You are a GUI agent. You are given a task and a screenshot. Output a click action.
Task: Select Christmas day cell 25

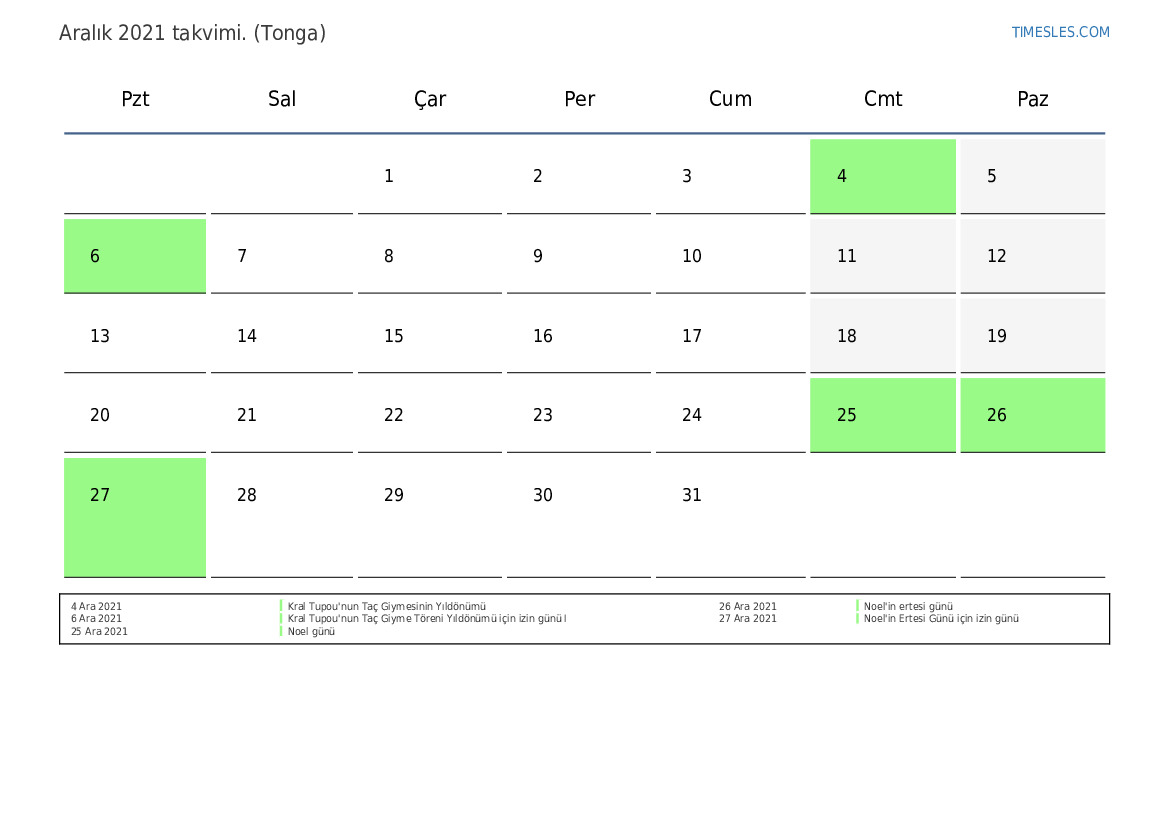point(883,415)
